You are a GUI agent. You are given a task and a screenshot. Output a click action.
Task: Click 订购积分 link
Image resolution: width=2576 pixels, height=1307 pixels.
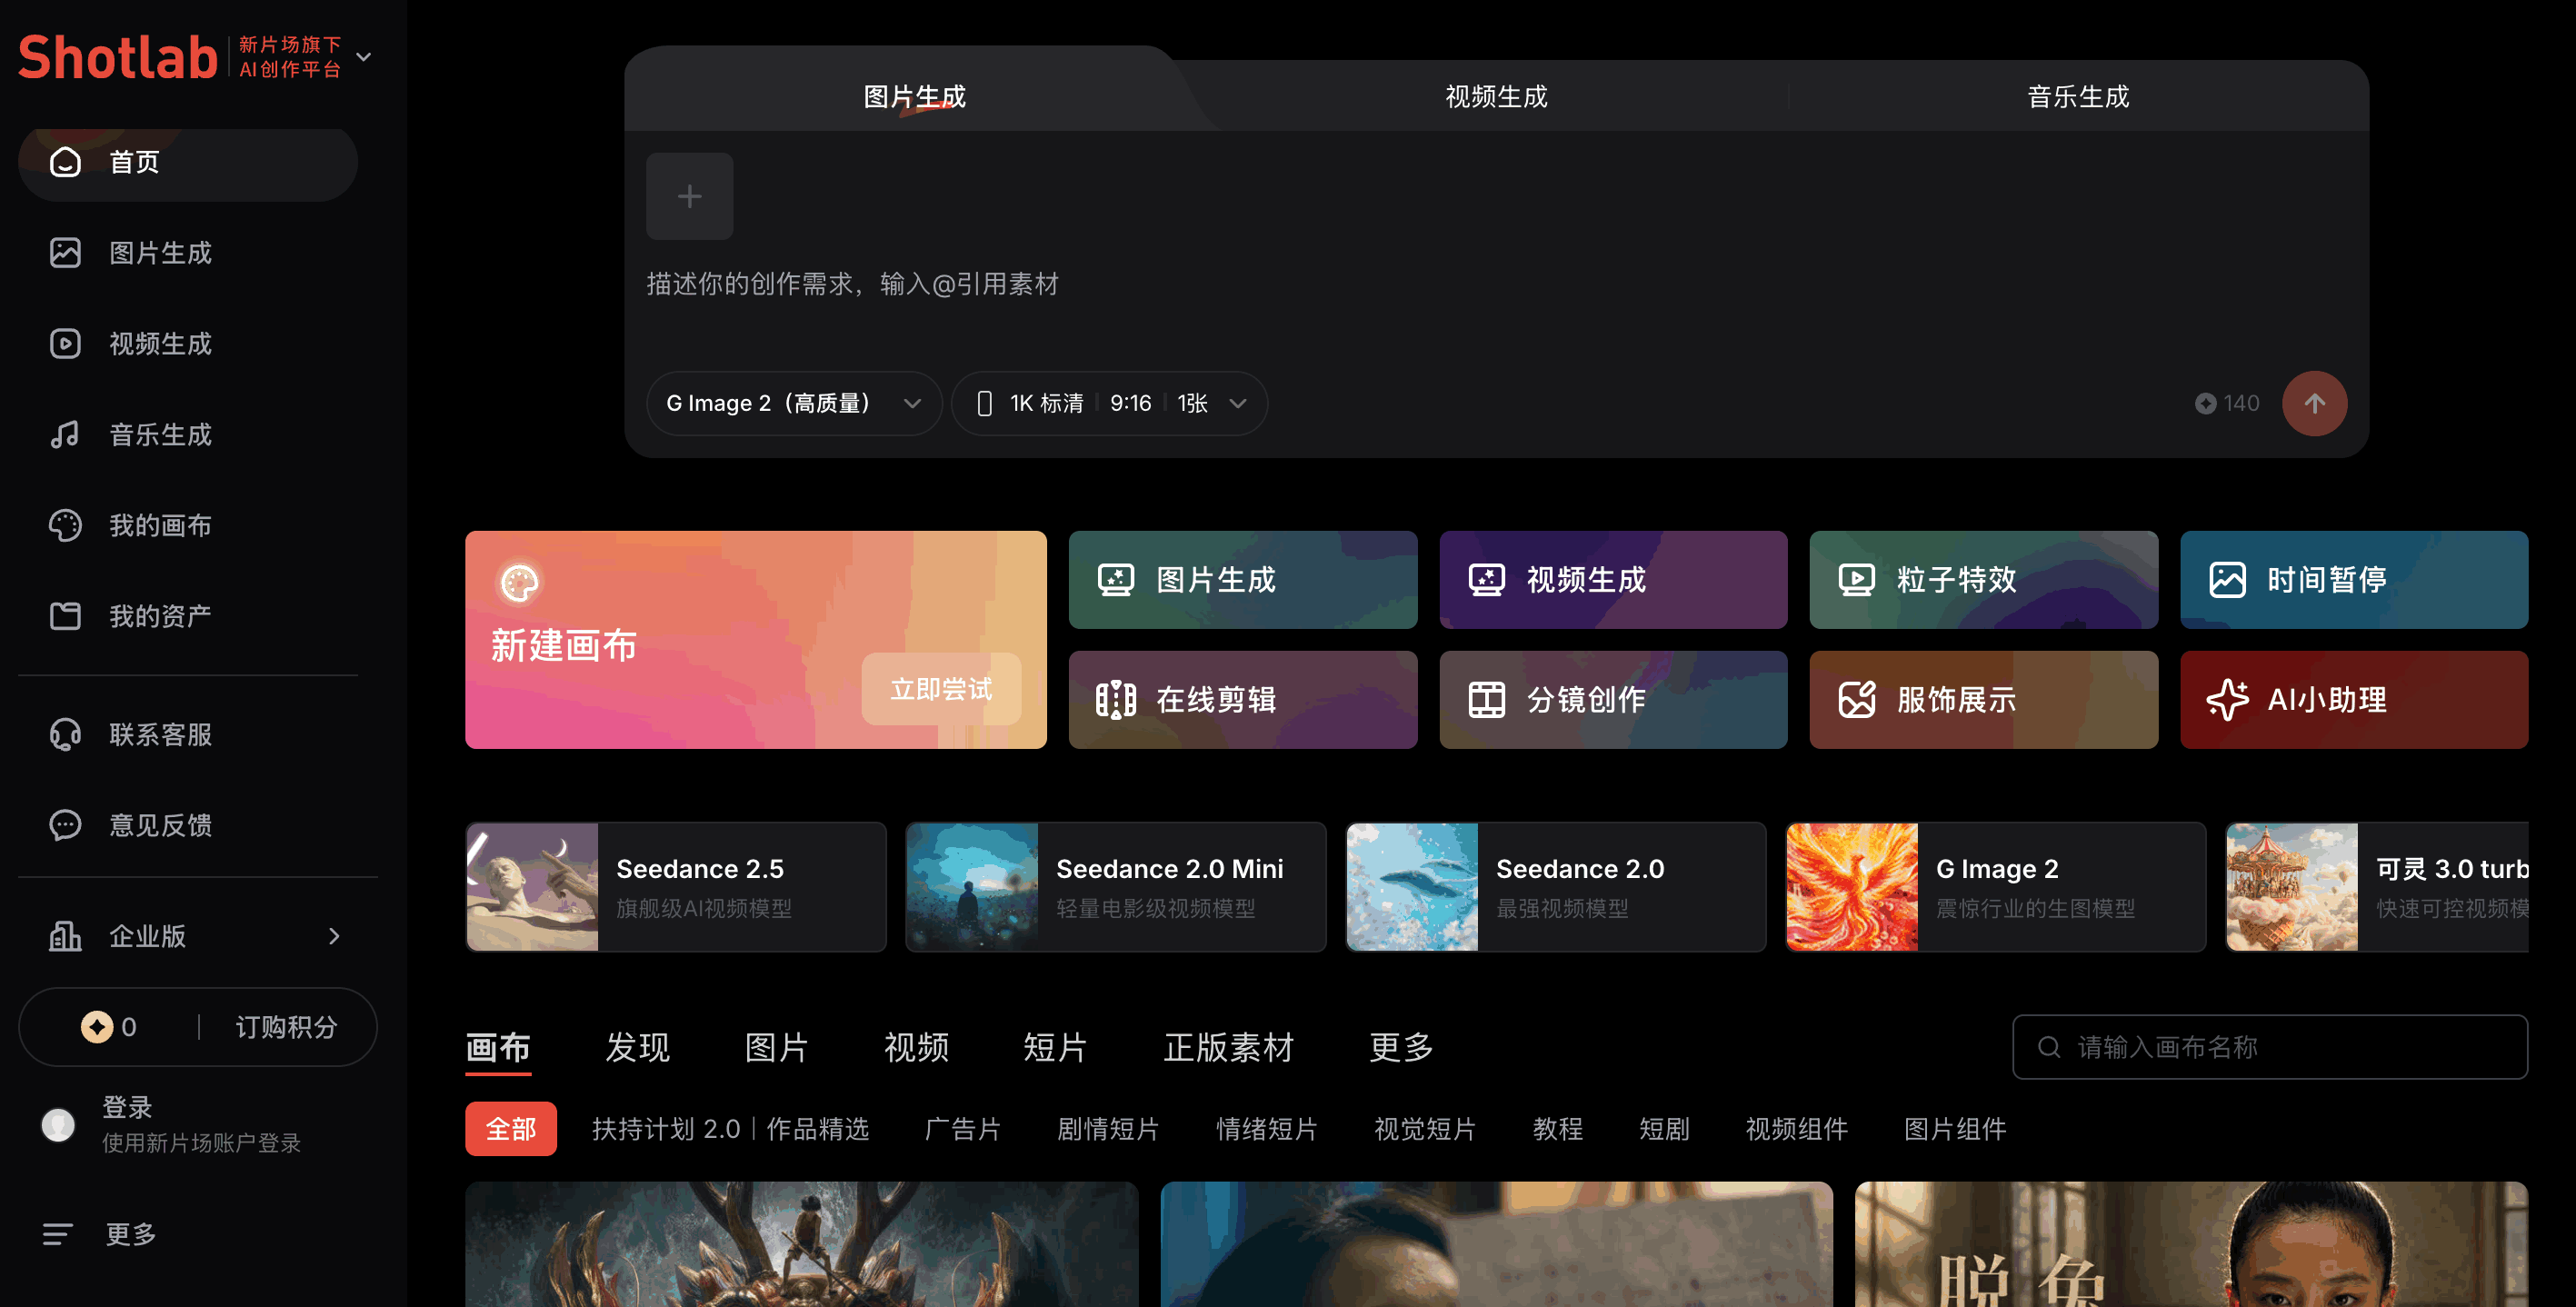[286, 1027]
